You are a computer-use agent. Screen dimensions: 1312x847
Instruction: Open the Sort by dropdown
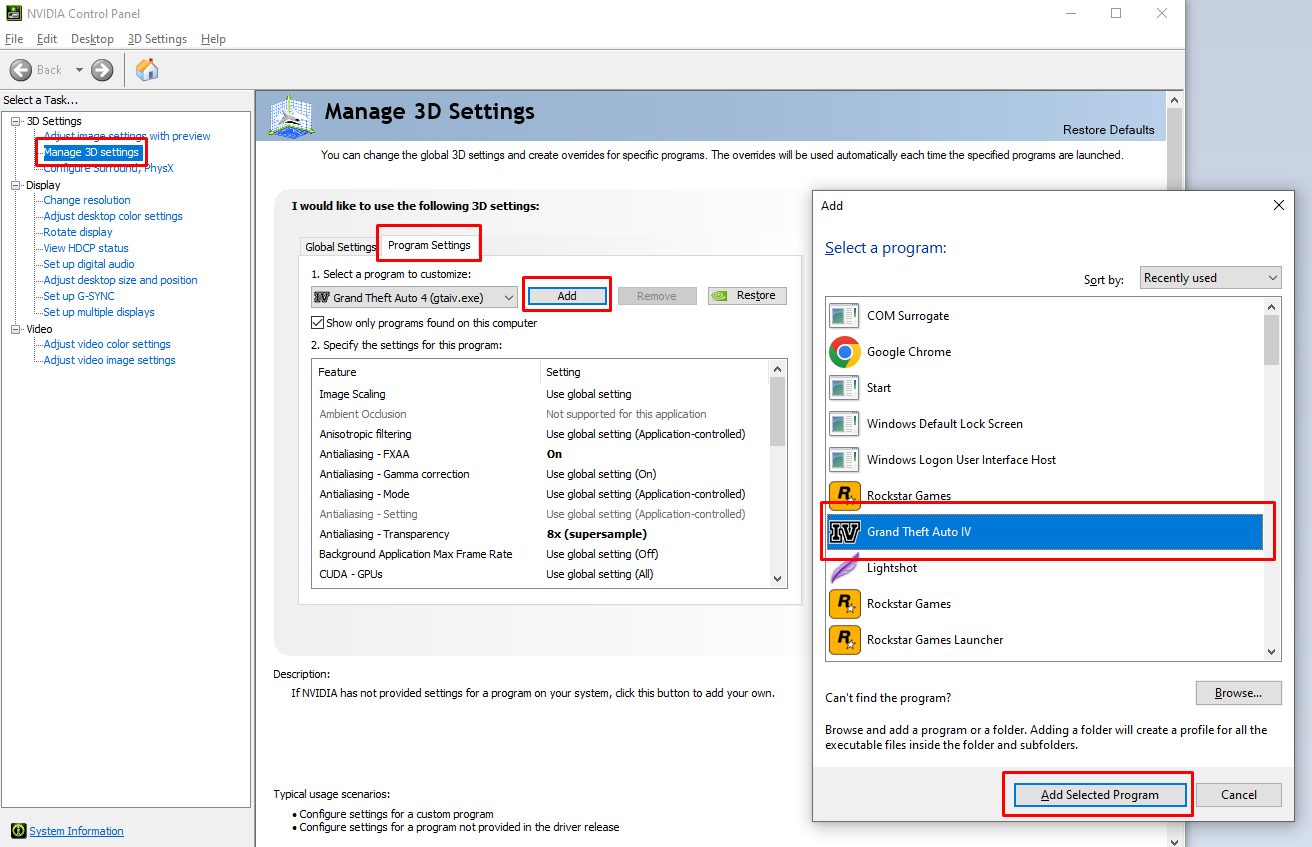point(1211,278)
